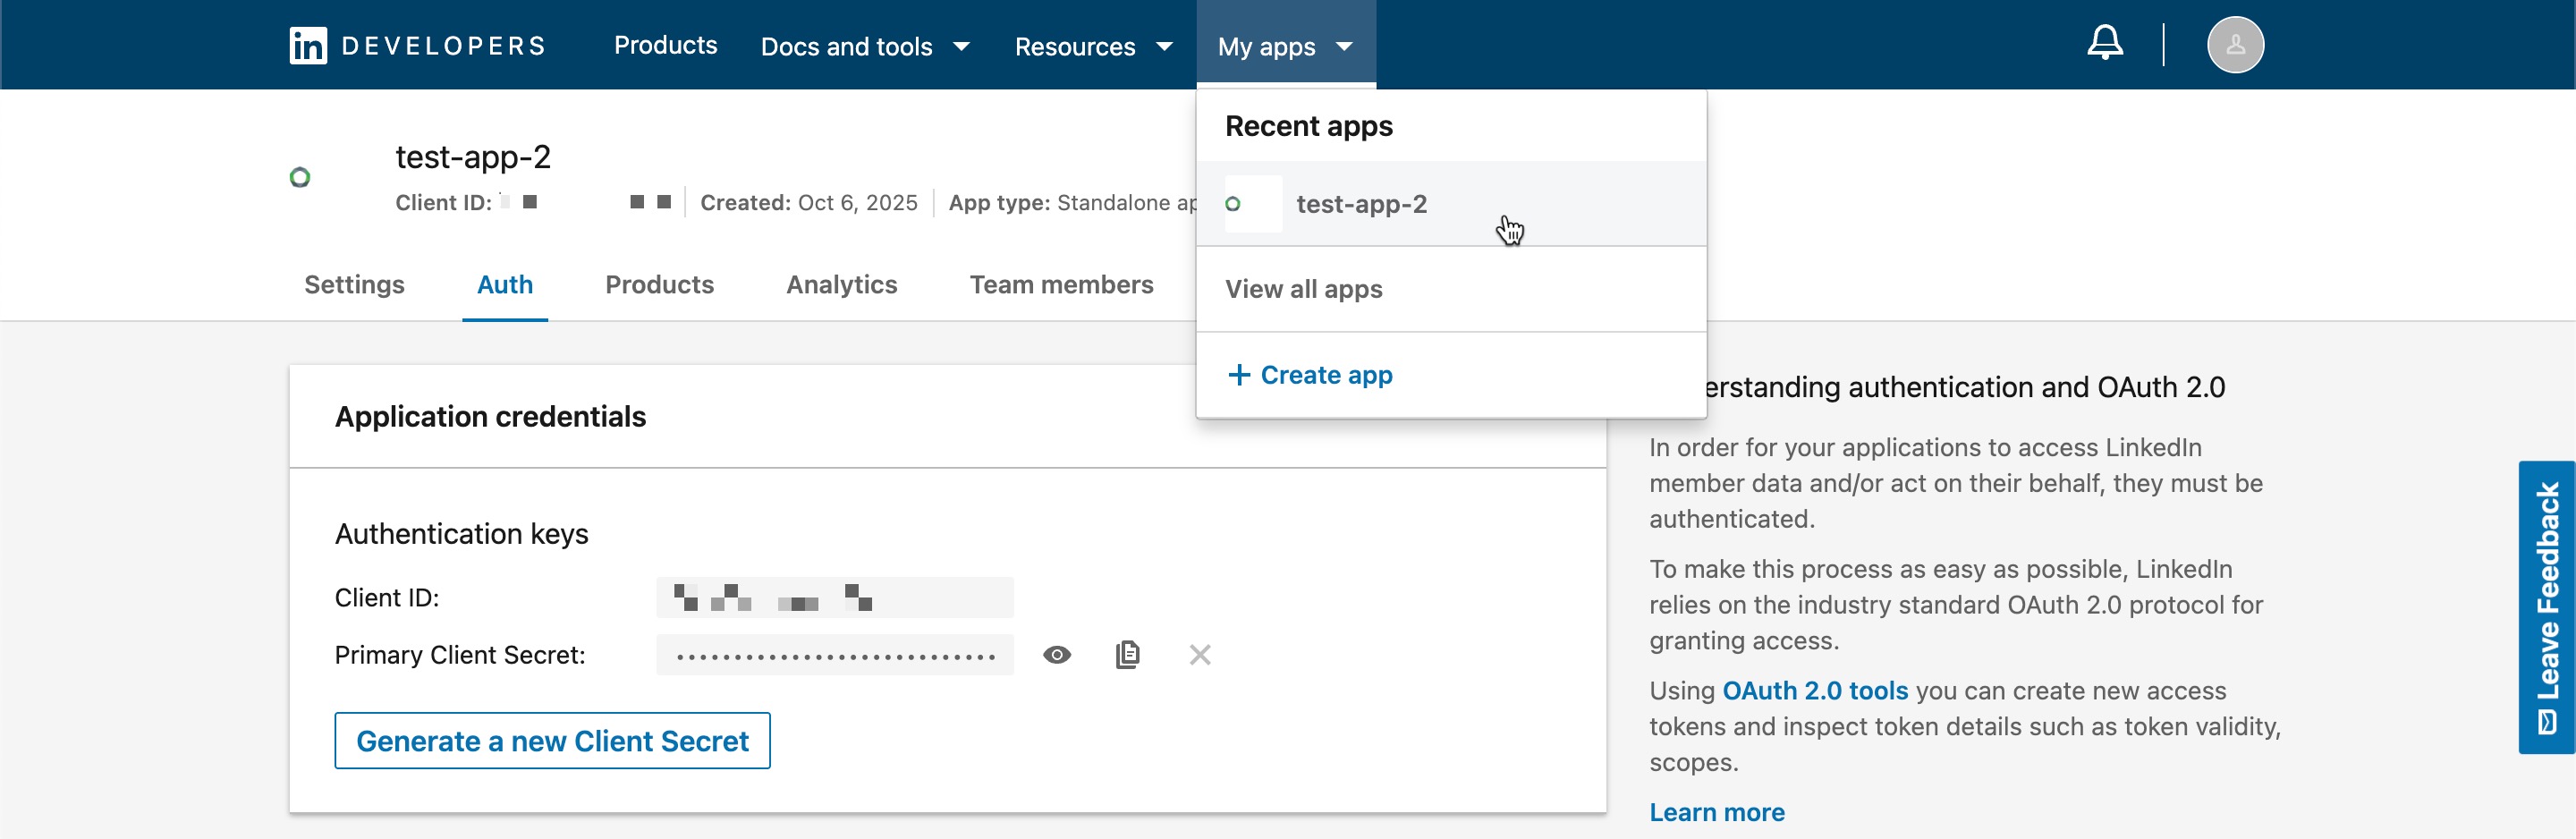Select View all apps from menu
The height and width of the screenshot is (839, 2576).
1303,289
